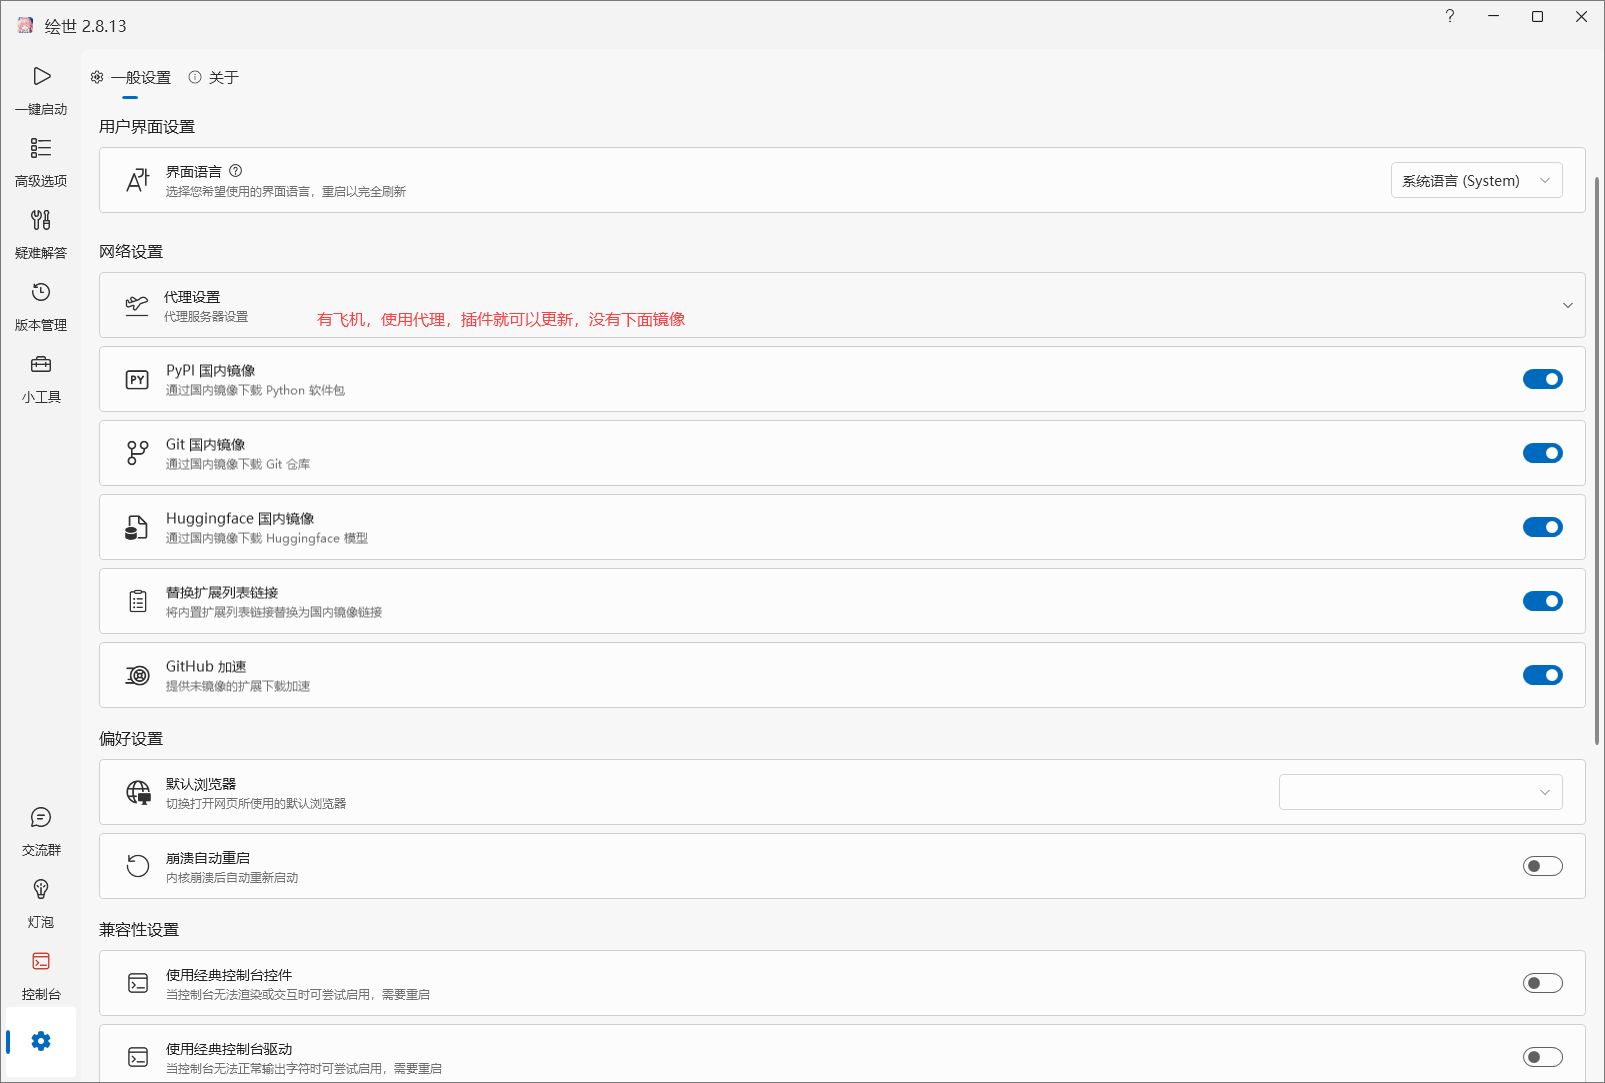The image size is (1605, 1083).
Task: Open the 默认浏览器 dropdown
Action: tap(1420, 792)
